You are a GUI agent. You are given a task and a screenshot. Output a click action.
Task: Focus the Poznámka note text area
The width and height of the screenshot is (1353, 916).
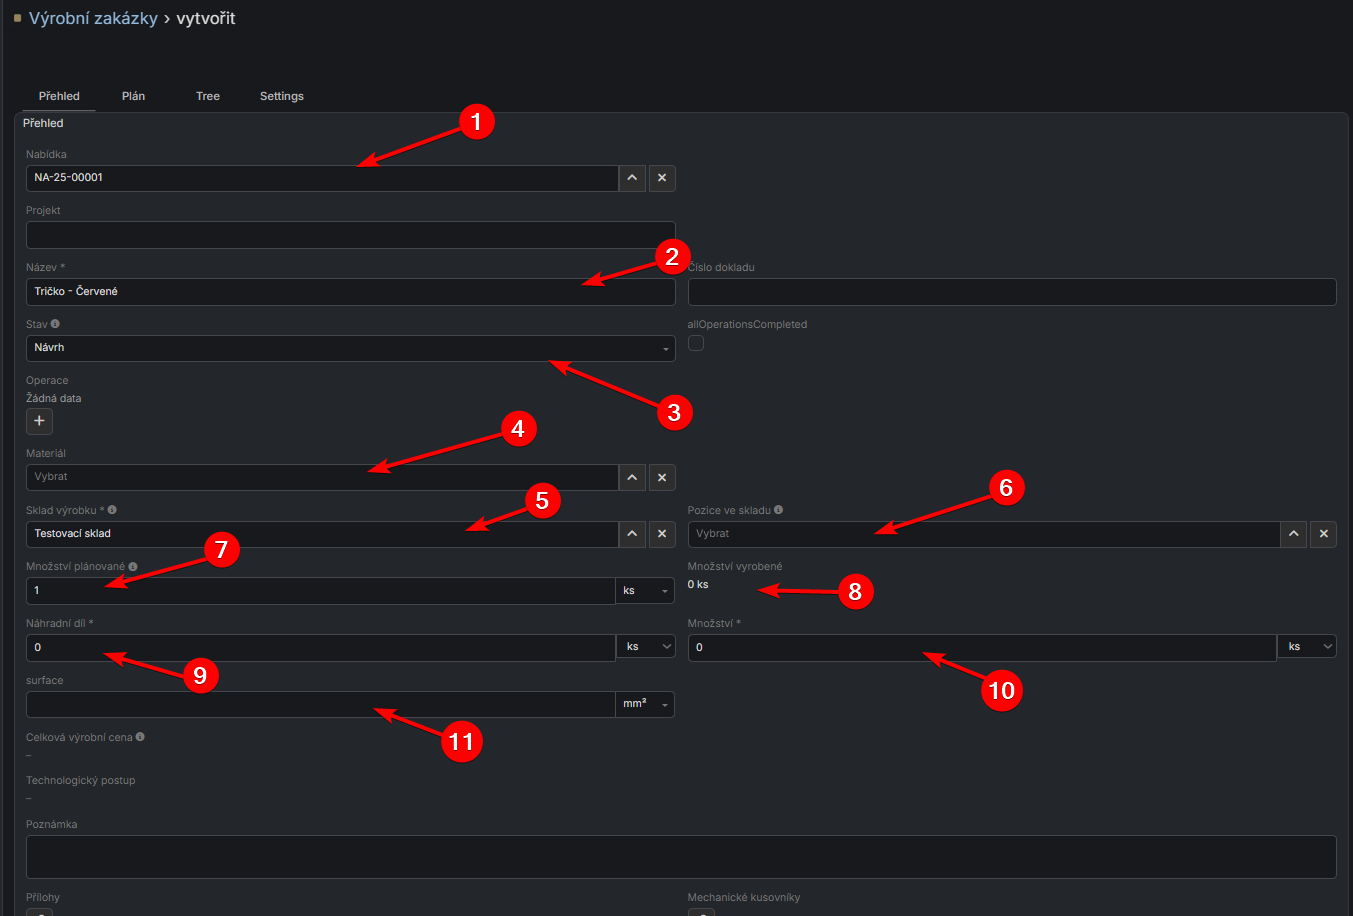coord(680,857)
